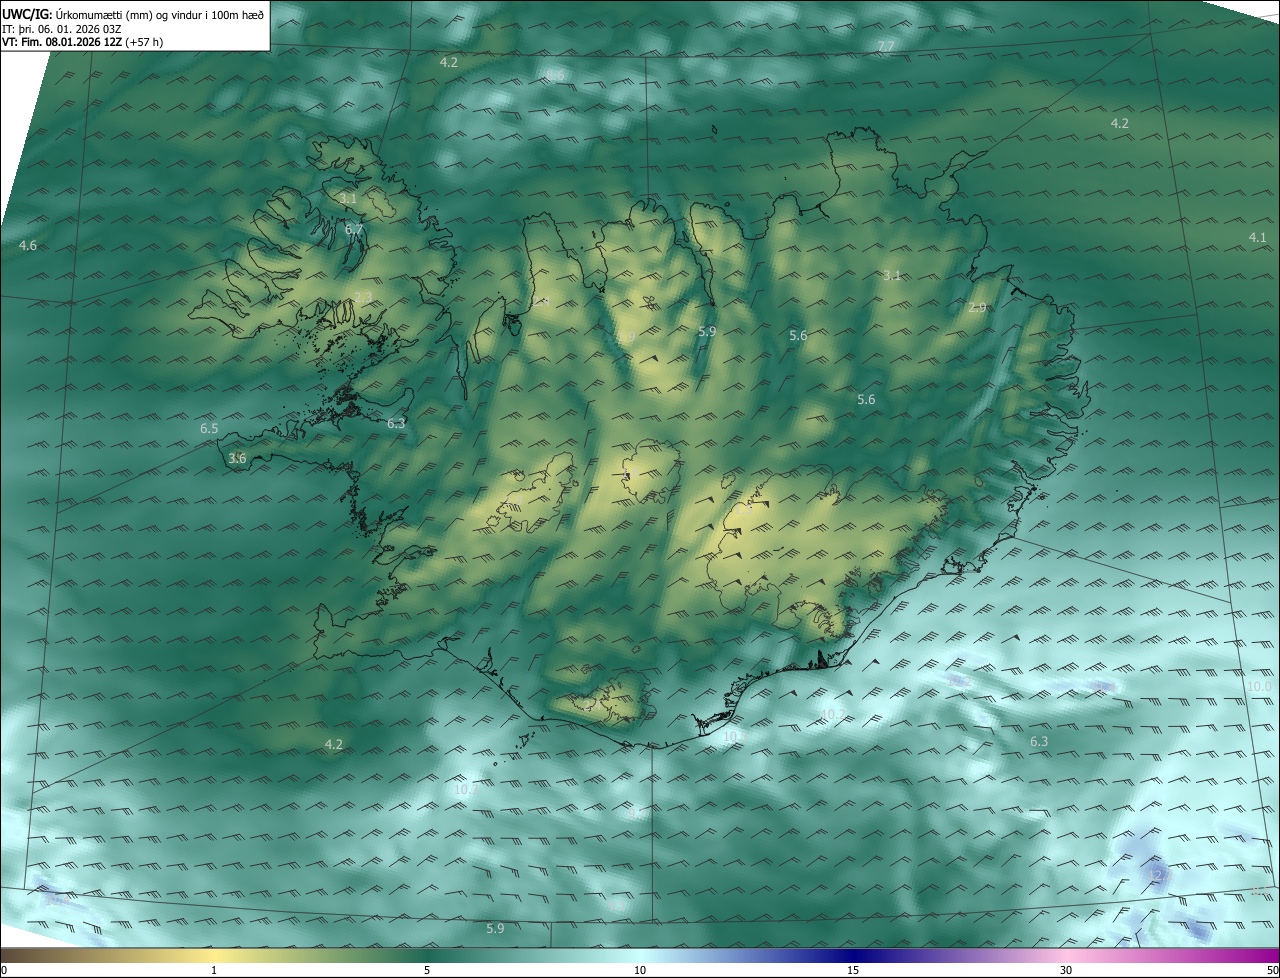Click the '15' tick label on the color scale
Image resolution: width=1280 pixels, height=978 pixels.
point(853,970)
